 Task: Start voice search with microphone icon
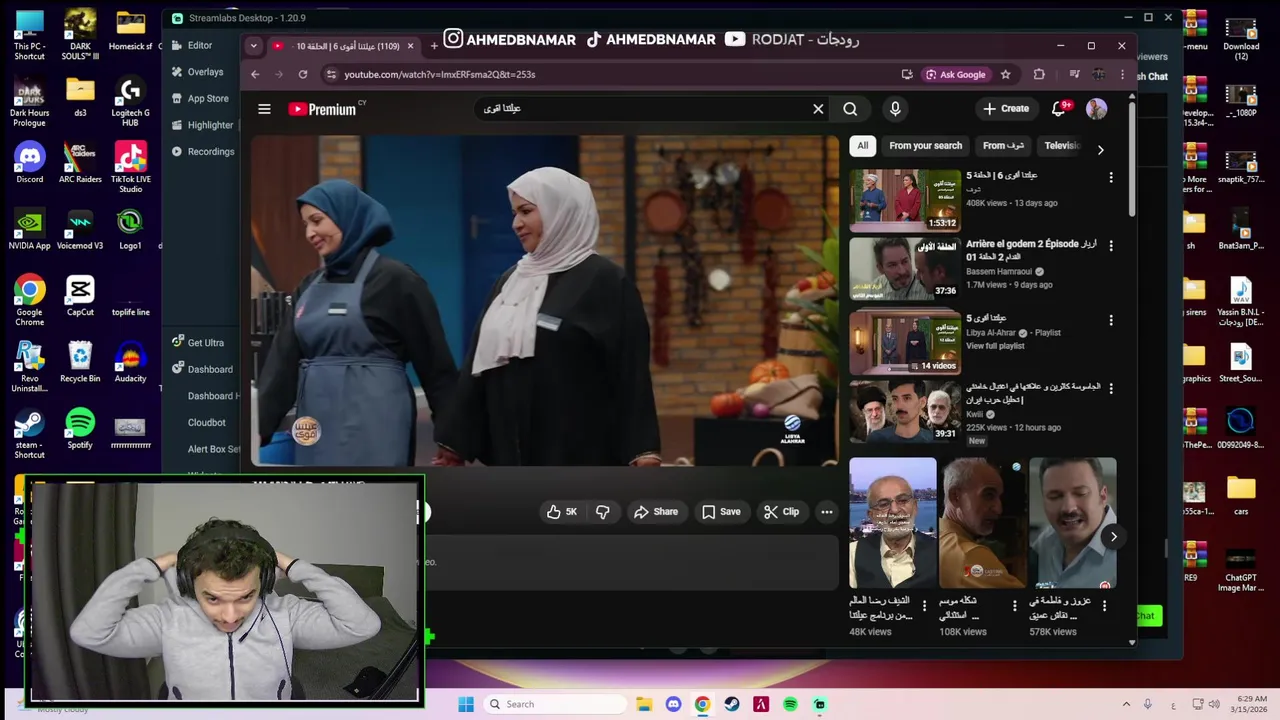pyautogui.click(x=895, y=109)
